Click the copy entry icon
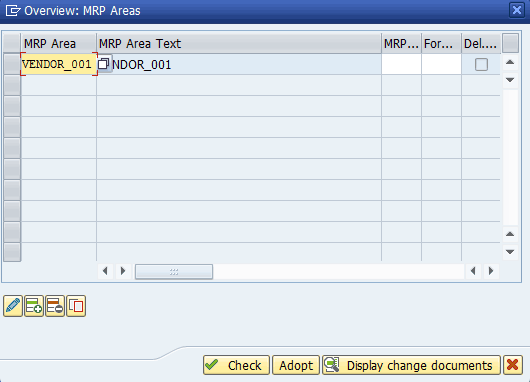 76,306
